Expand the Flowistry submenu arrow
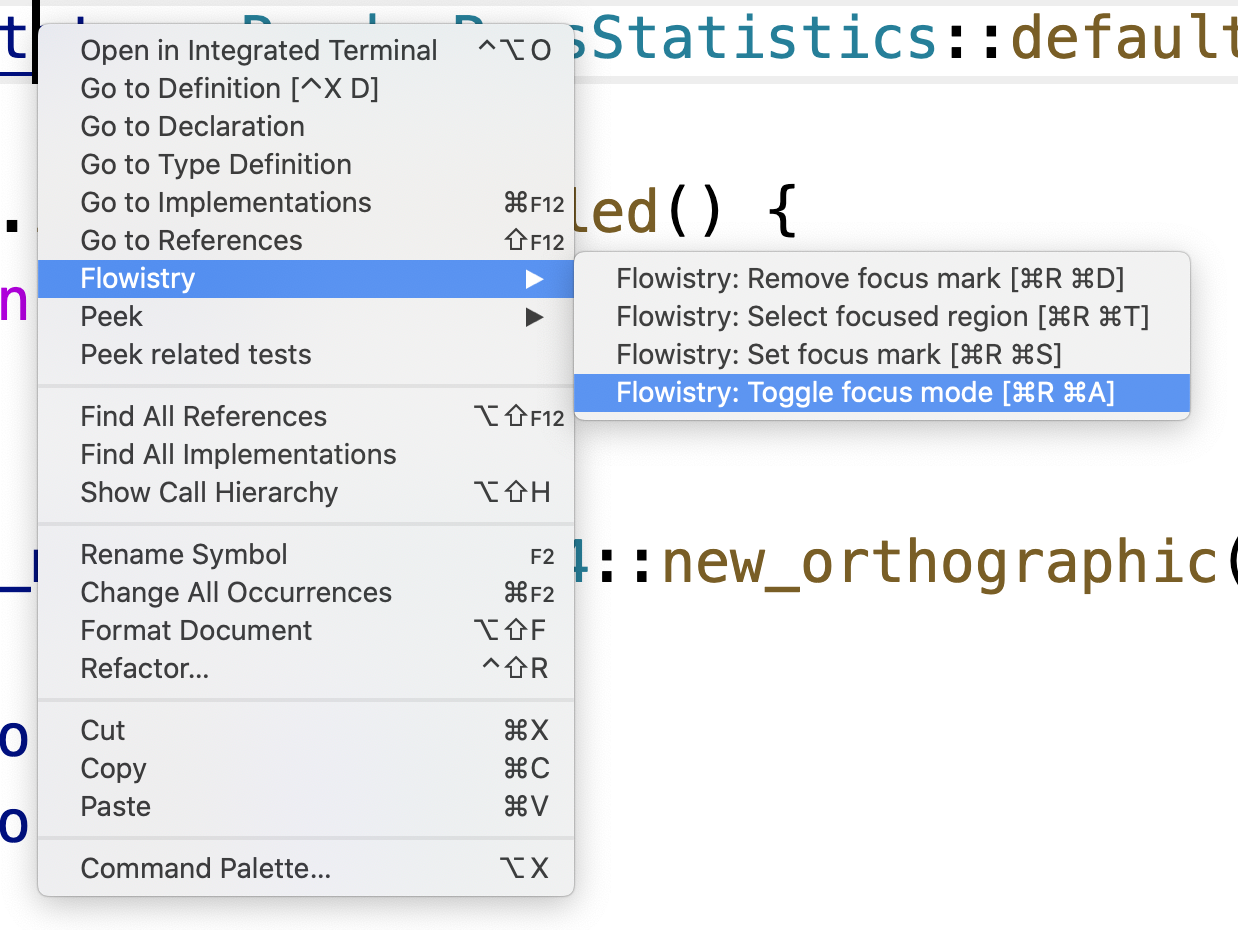The height and width of the screenshot is (930, 1238). 535,279
